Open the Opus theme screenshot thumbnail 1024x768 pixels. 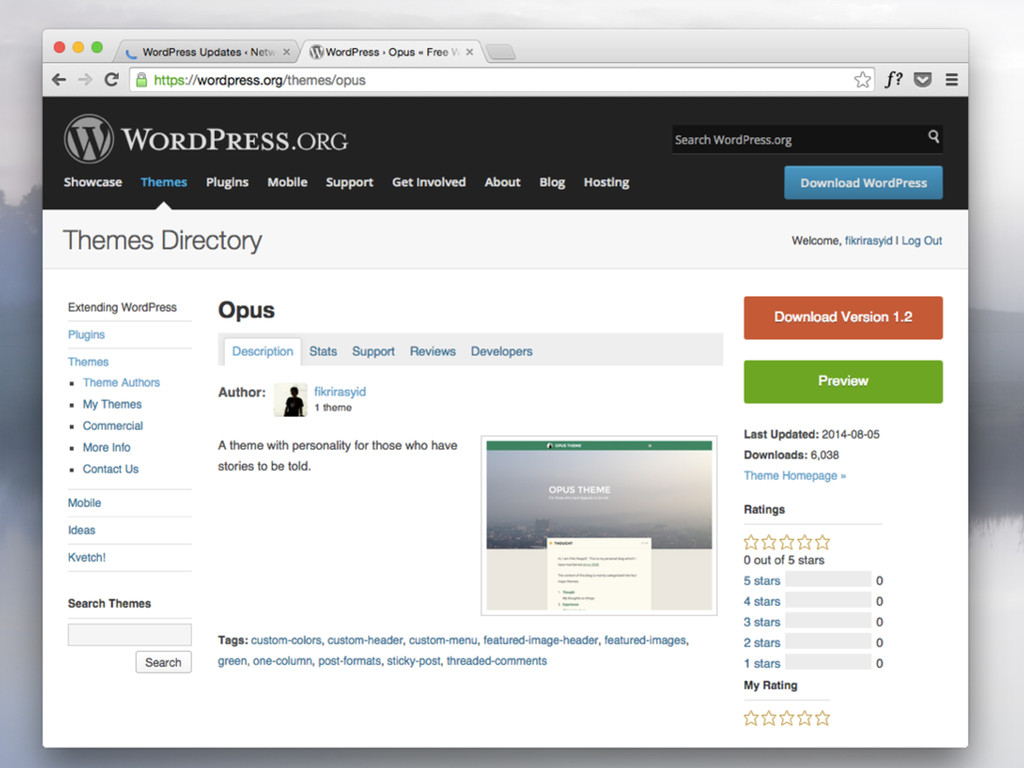tap(599, 526)
